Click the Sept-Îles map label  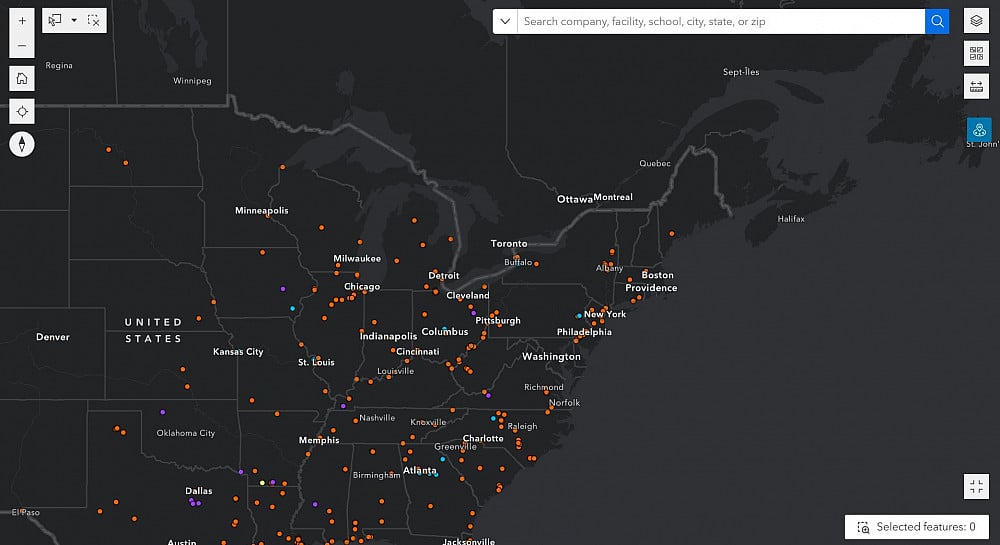741,71
